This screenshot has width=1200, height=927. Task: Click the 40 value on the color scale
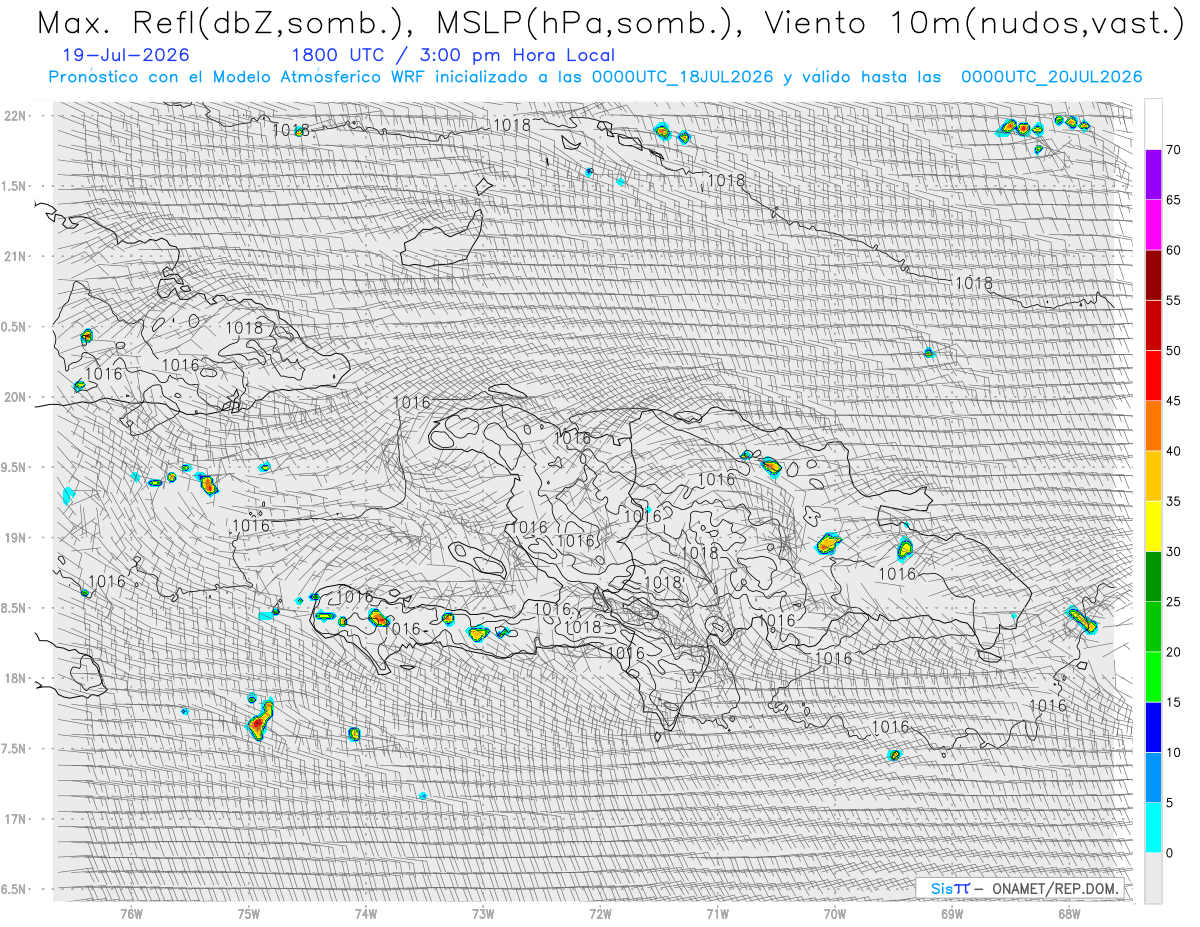tap(1174, 451)
